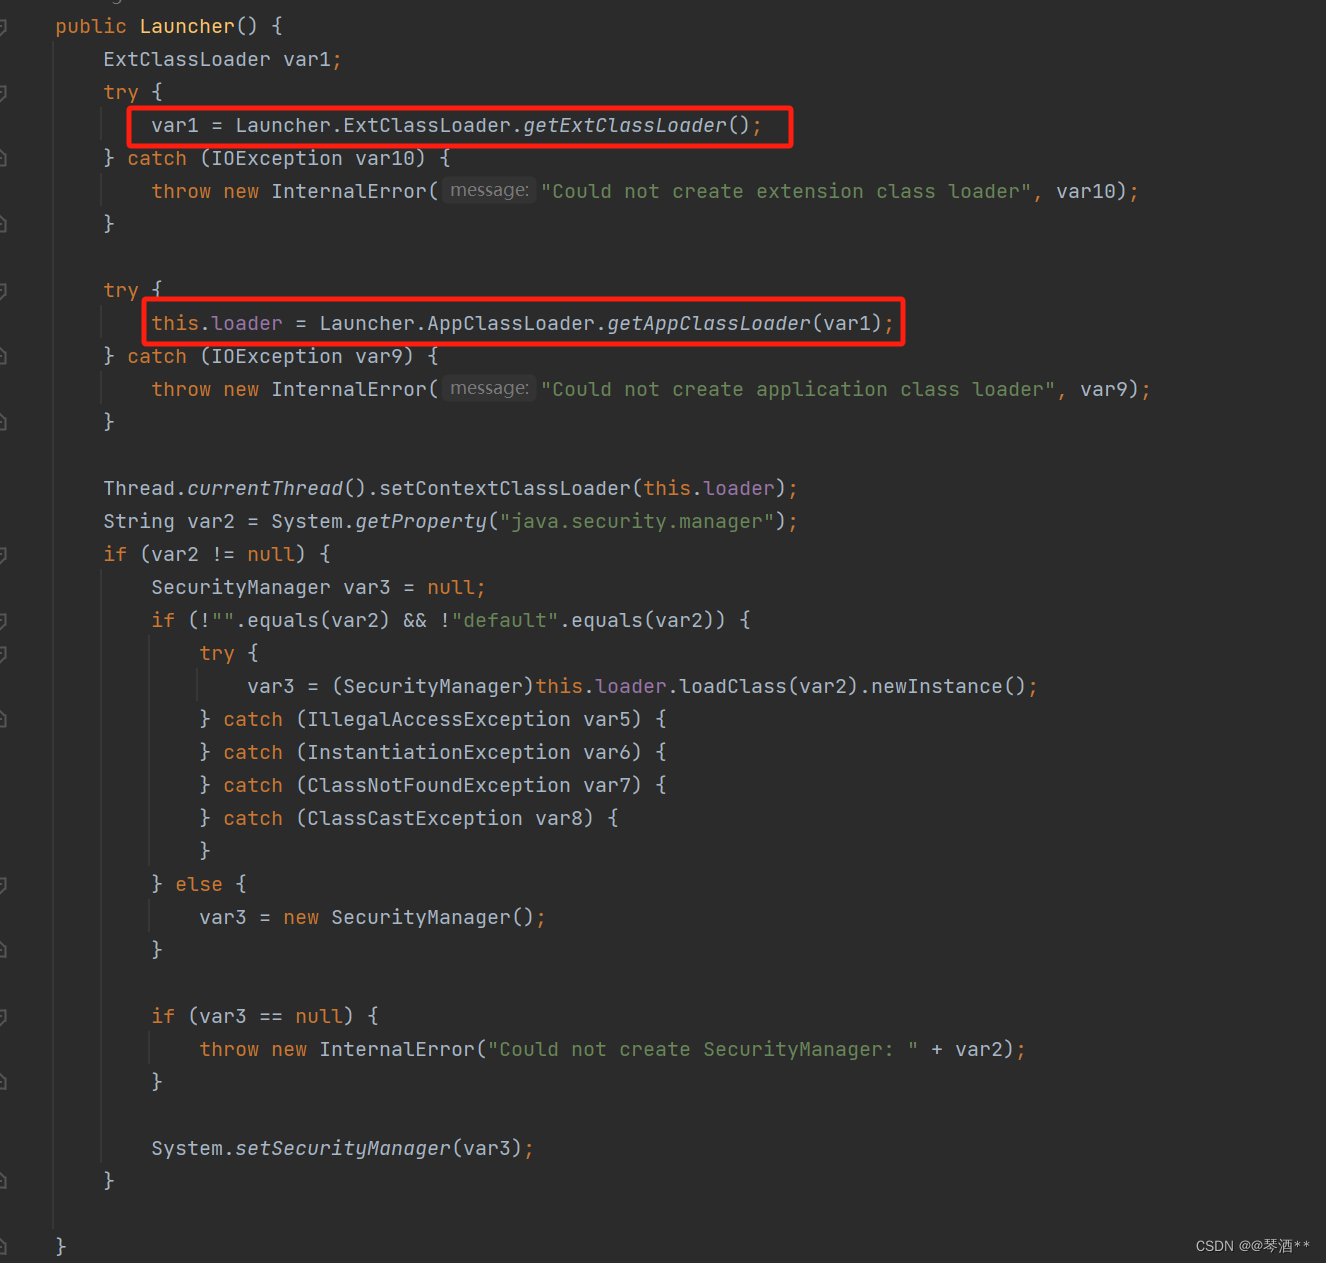Collapse fold marker on catch IllegalAccessException line
The width and height of the screenshot is (1326, 1263).
tap(2, 720)
